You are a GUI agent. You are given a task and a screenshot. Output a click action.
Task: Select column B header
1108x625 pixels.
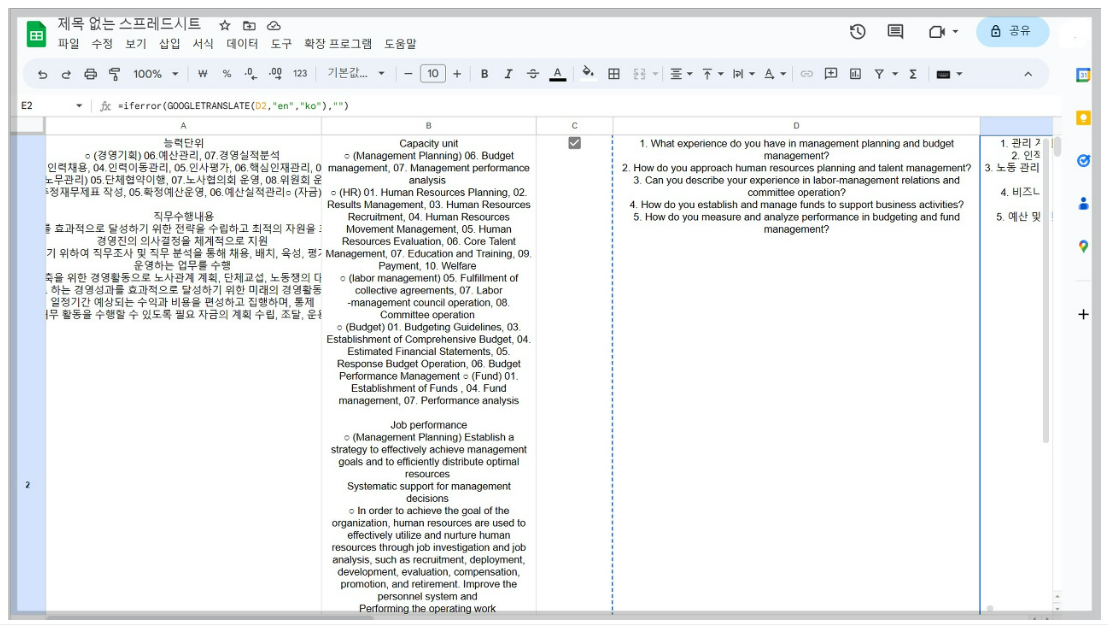click(429, 126)
